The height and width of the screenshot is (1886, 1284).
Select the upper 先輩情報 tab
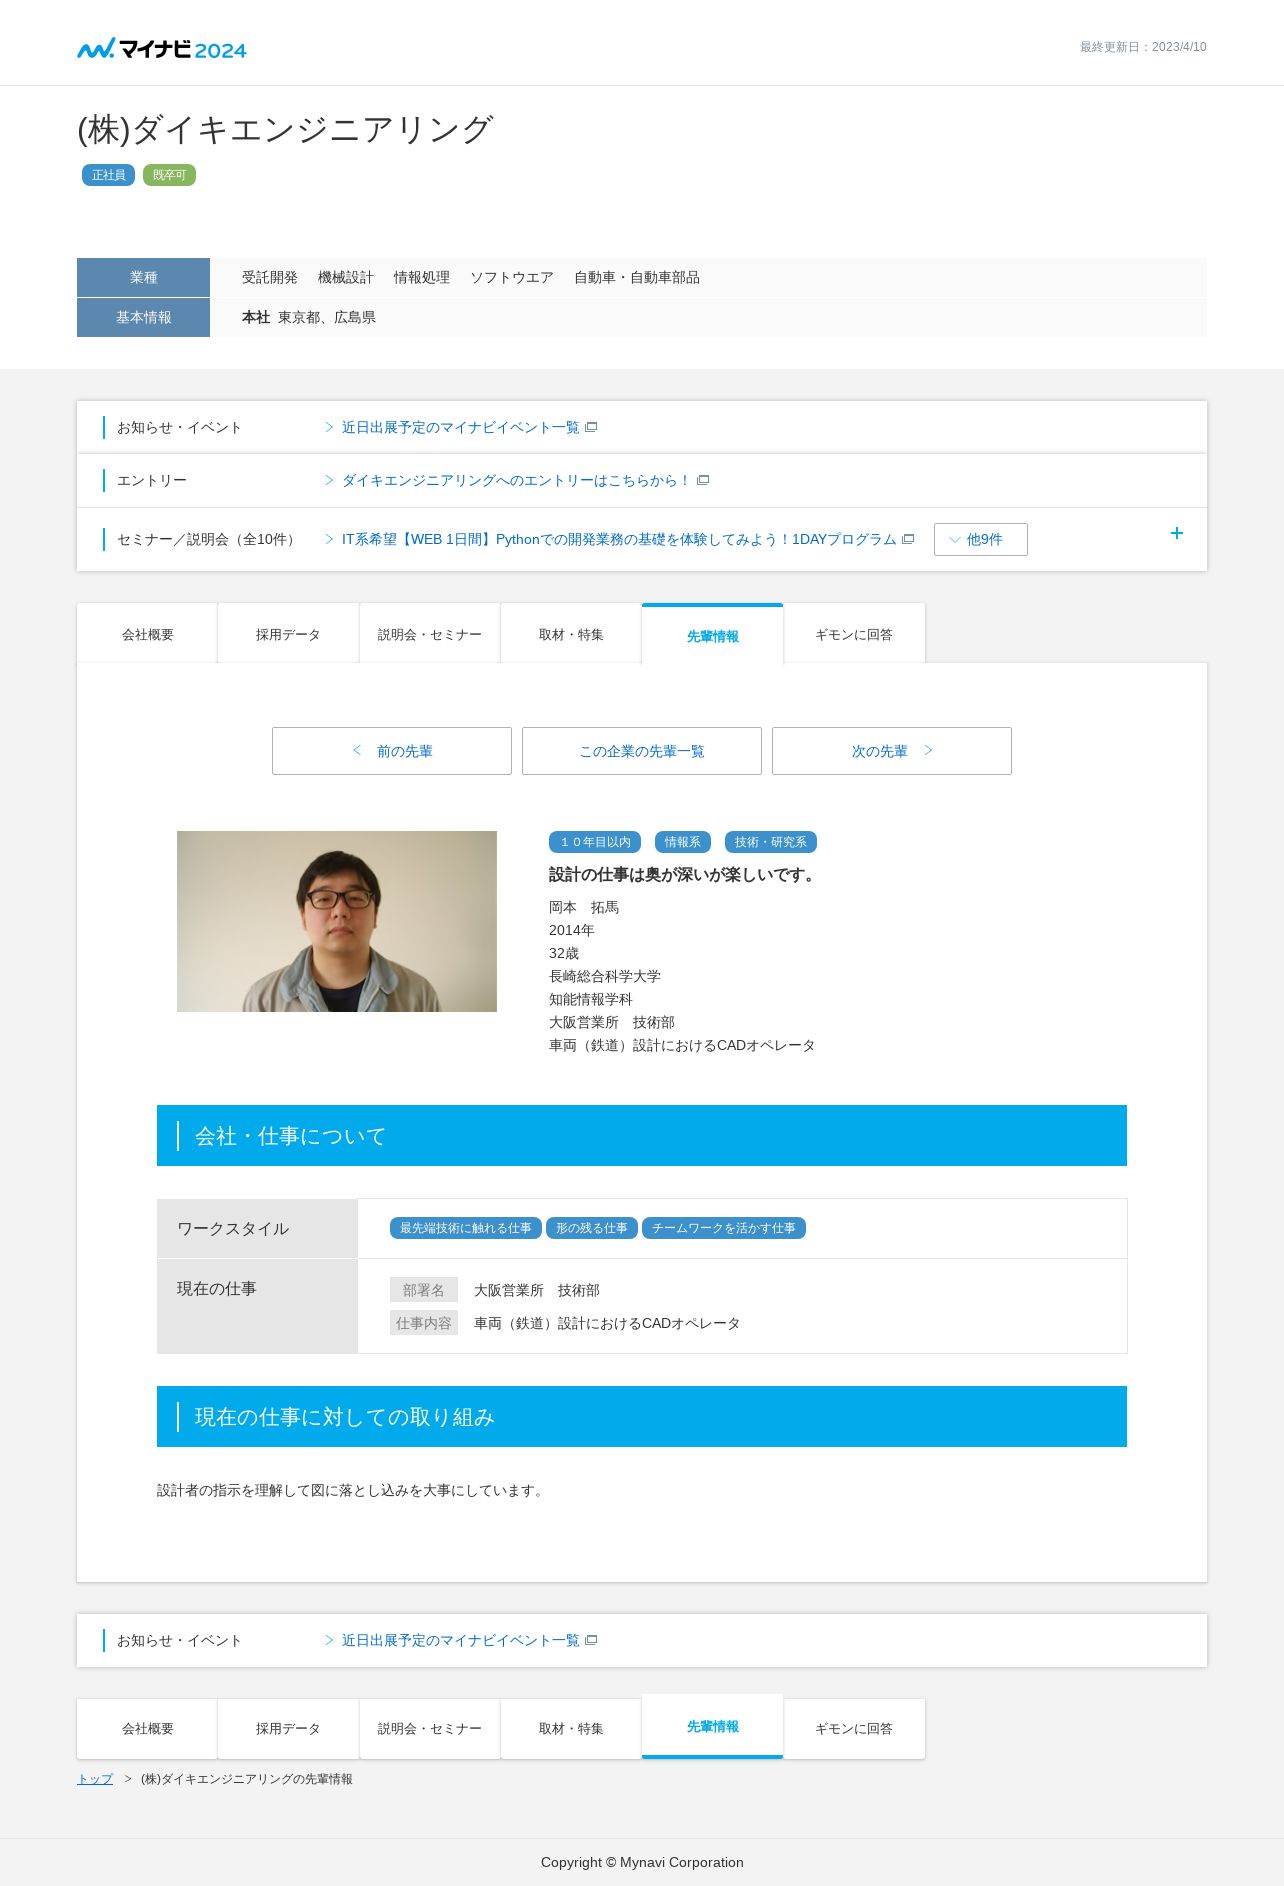click(x=713, y=635)
